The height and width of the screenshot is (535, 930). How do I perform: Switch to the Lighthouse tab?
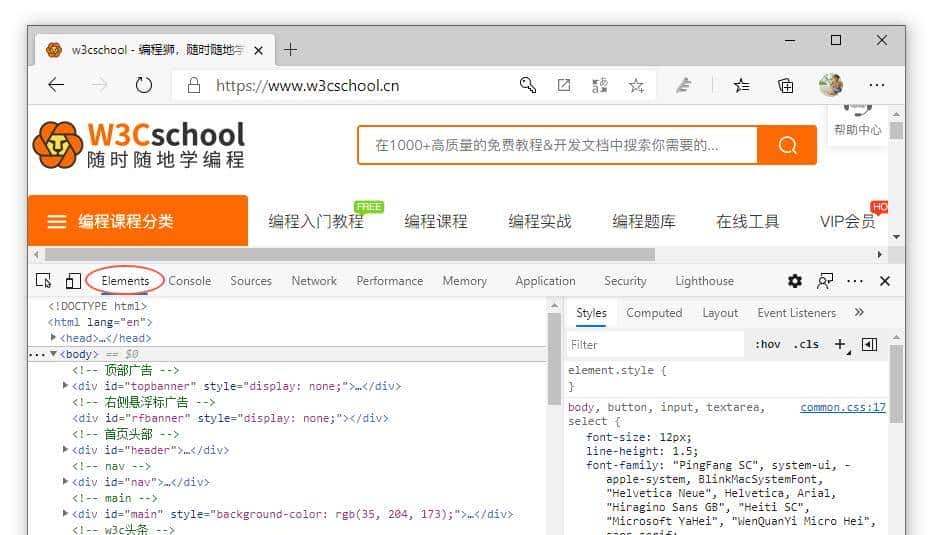[x=705, y=281]
